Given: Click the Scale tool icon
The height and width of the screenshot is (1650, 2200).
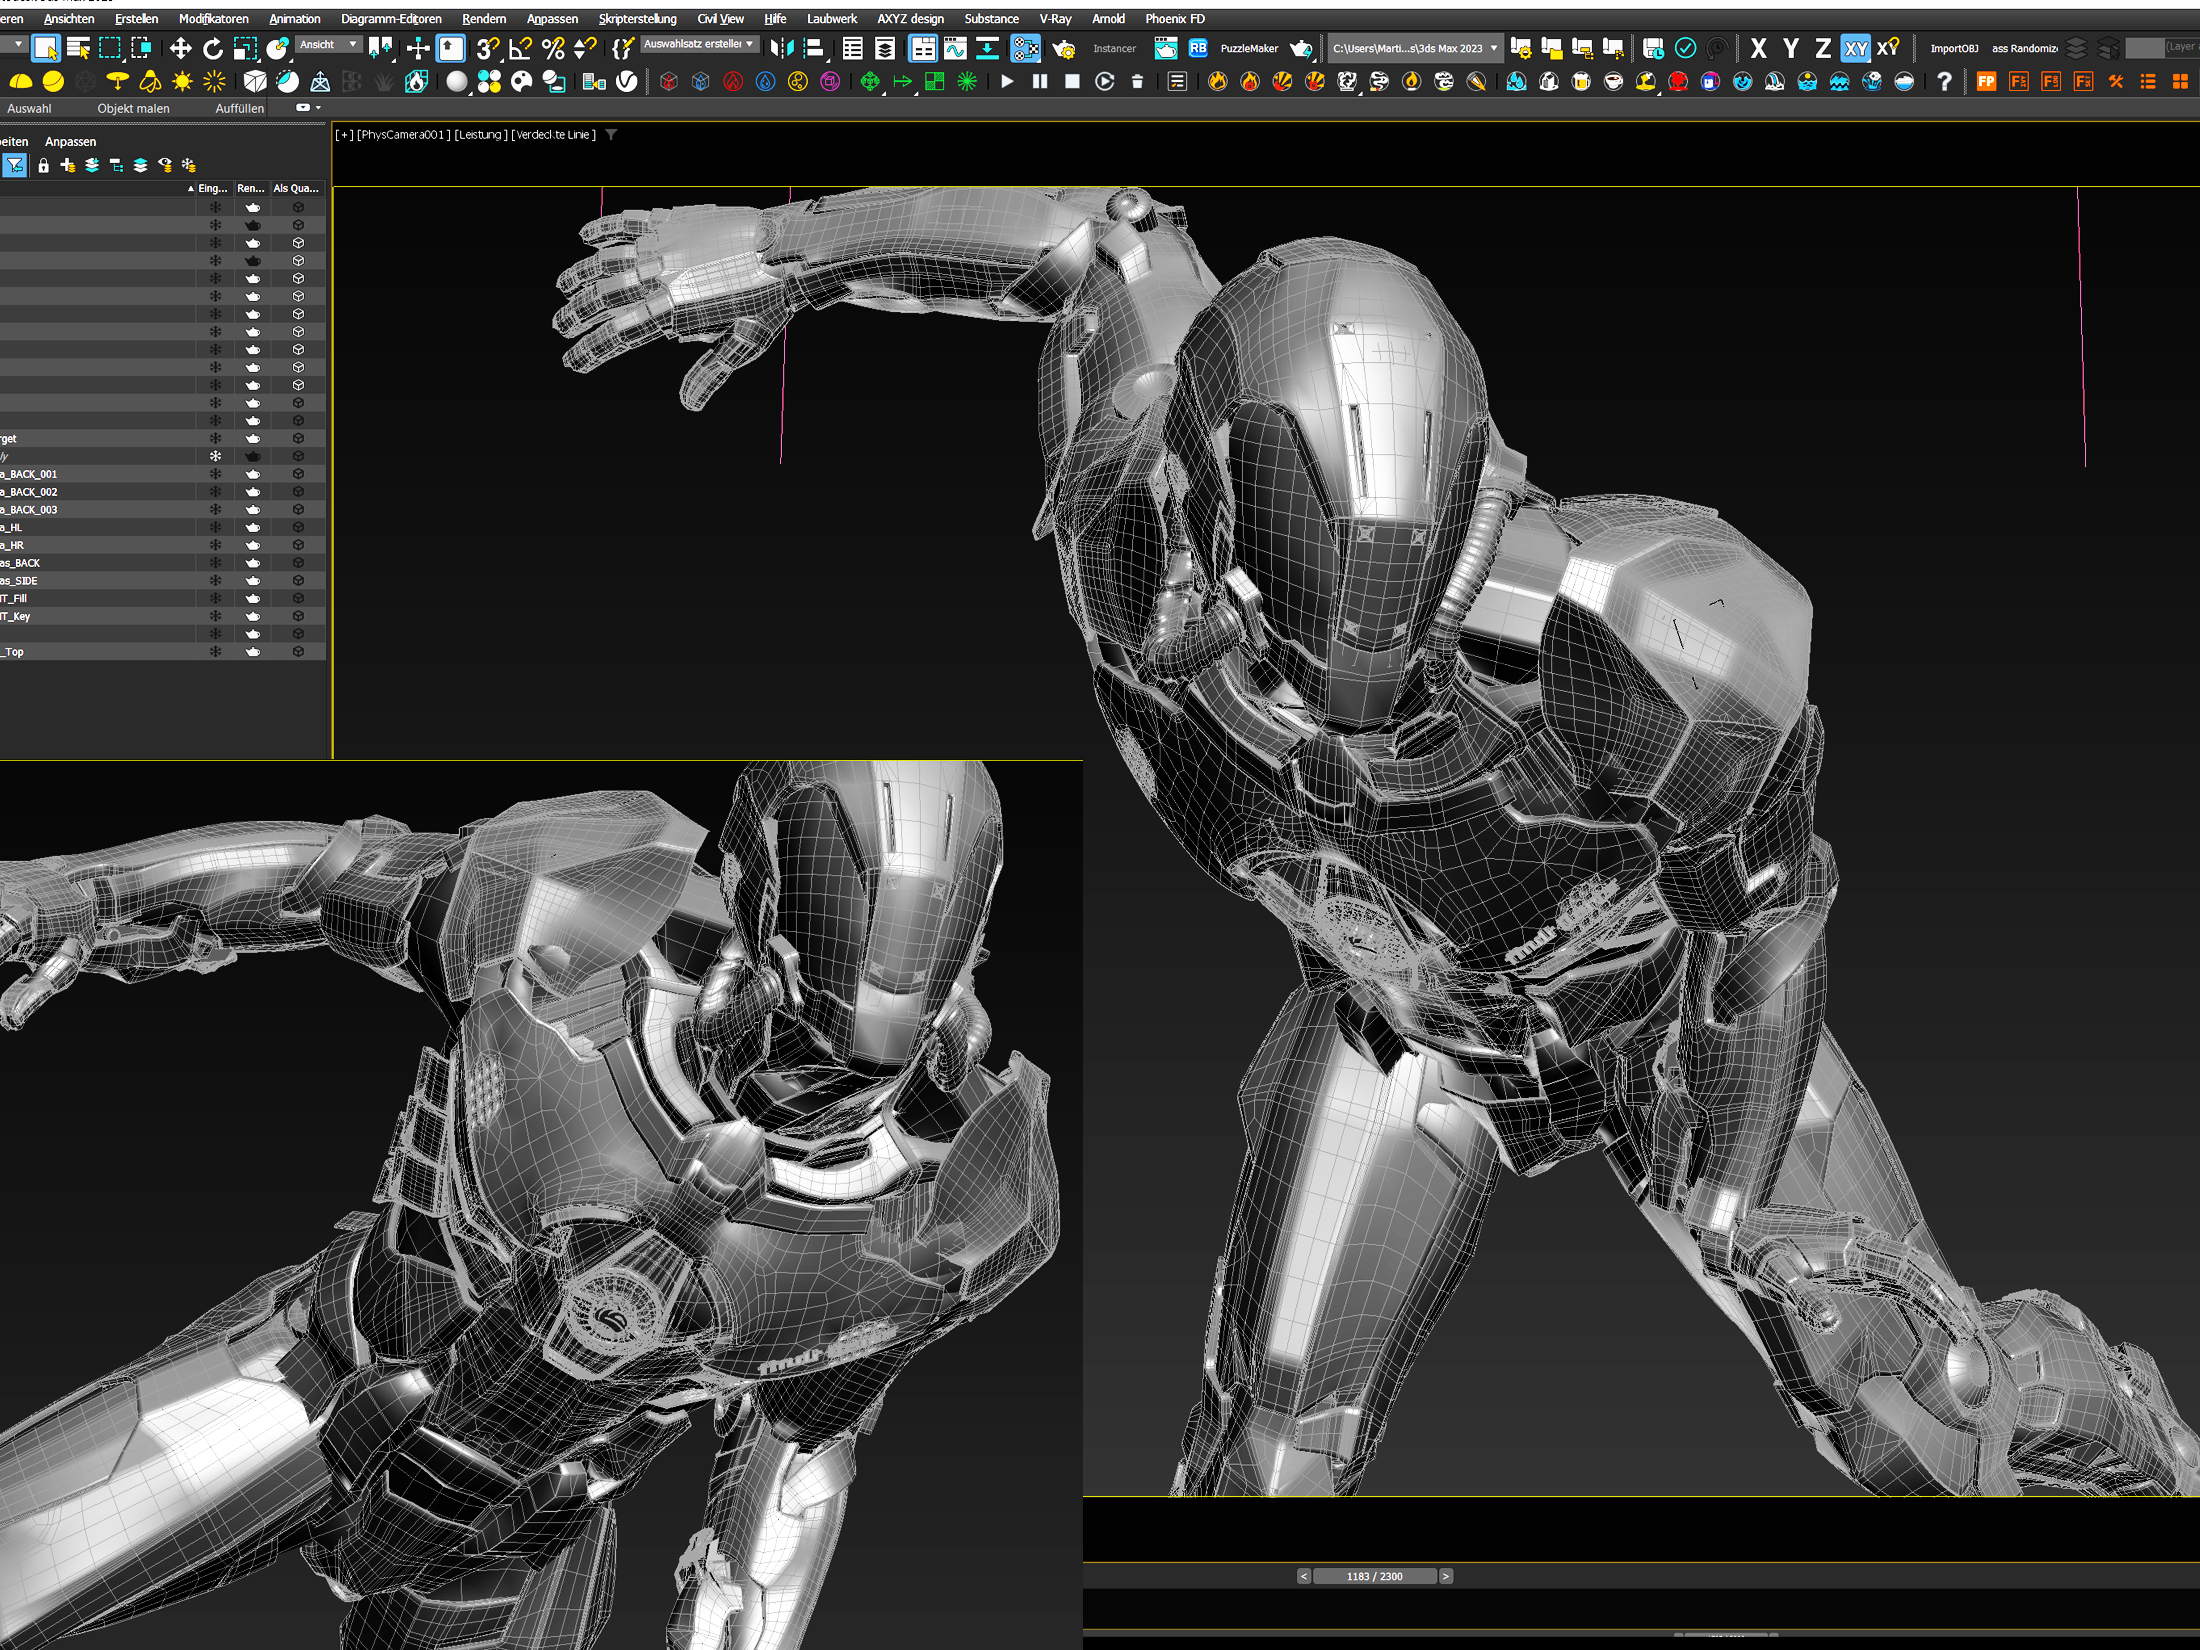Looking at the screenshot, I should 245,48.
